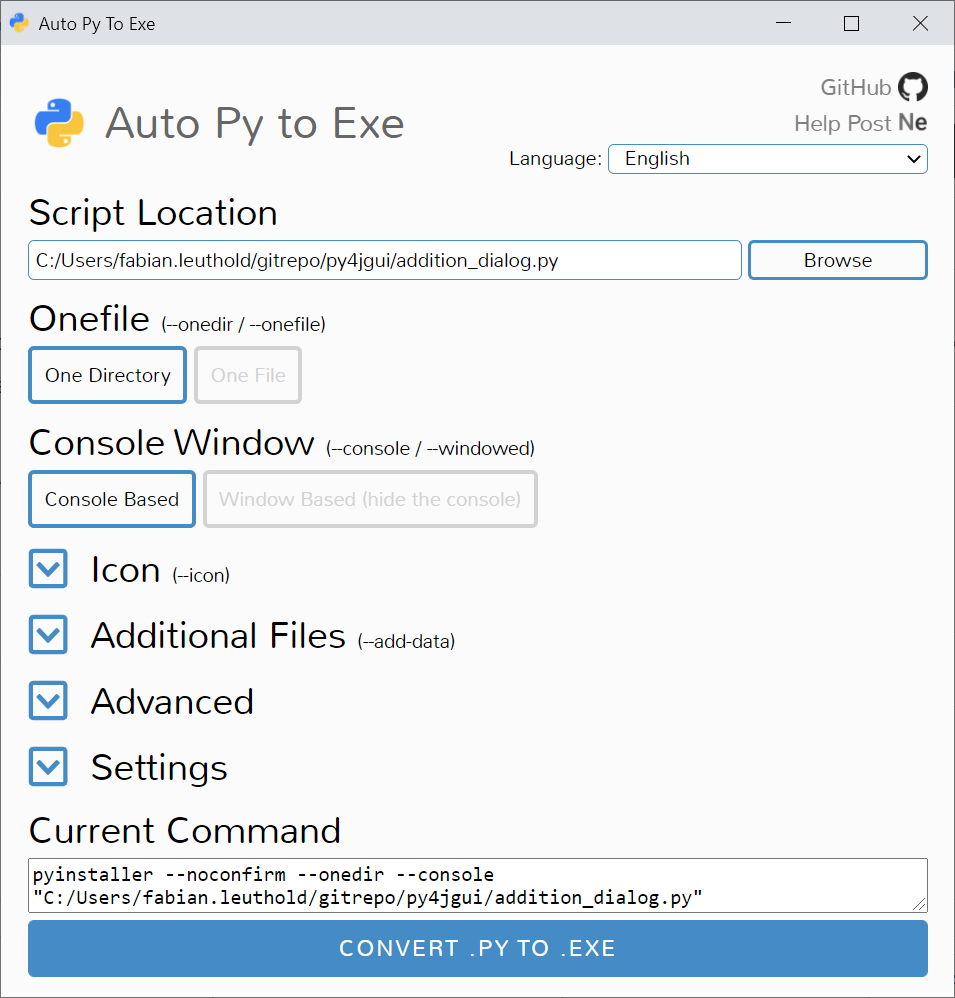Expand the Icon section chevron
Image resolution: width=955 pixels, height=998 pixels.
click(48, 568)
